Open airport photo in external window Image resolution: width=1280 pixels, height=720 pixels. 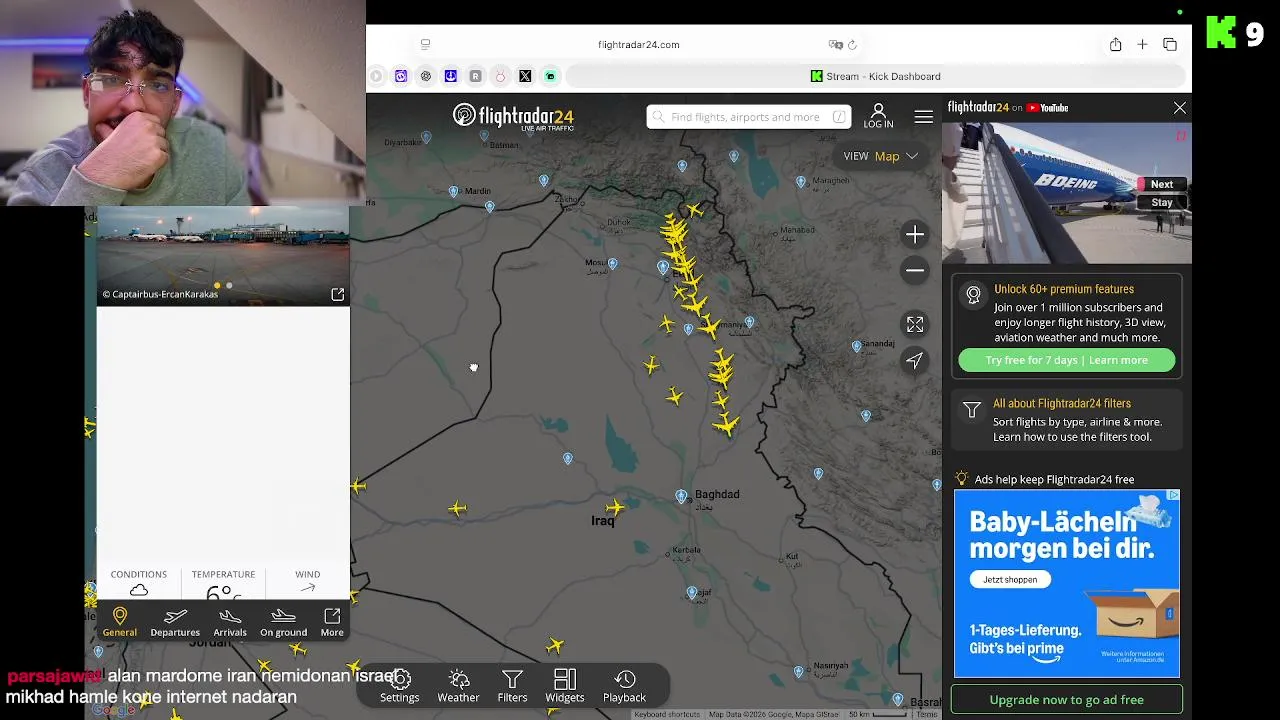(337, 294)
